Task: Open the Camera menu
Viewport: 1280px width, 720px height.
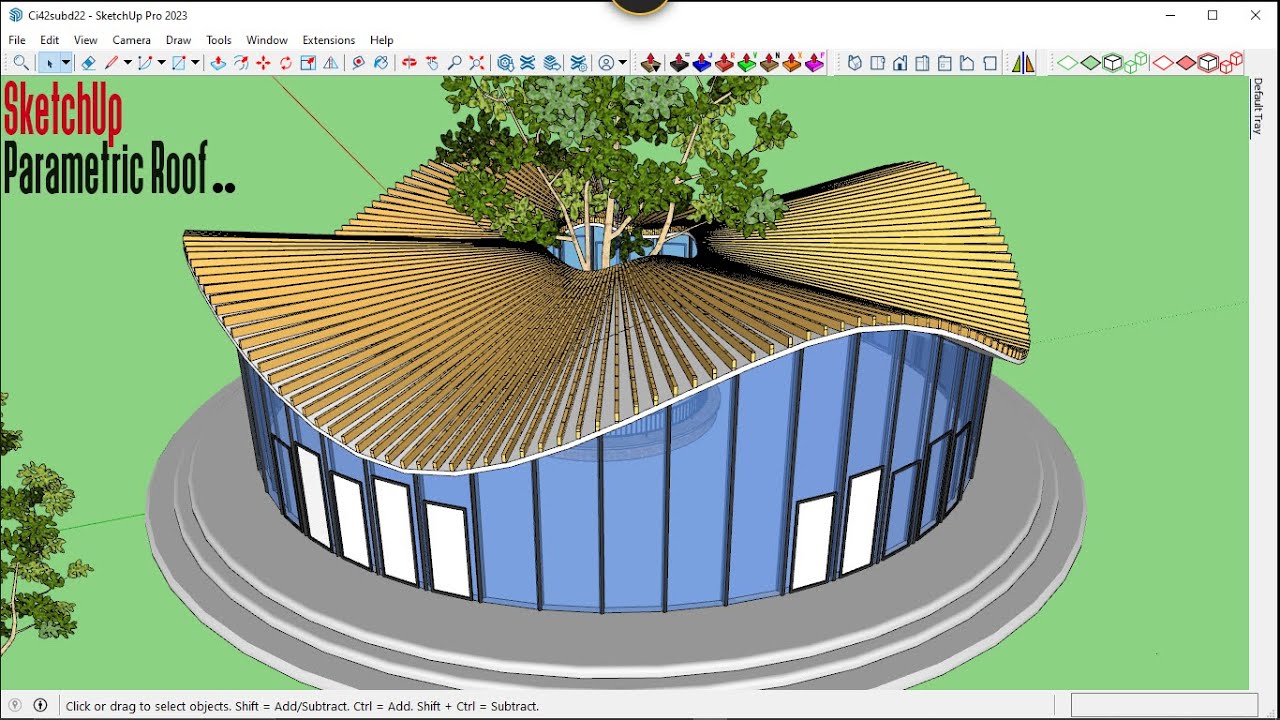Action: (131, 40)
